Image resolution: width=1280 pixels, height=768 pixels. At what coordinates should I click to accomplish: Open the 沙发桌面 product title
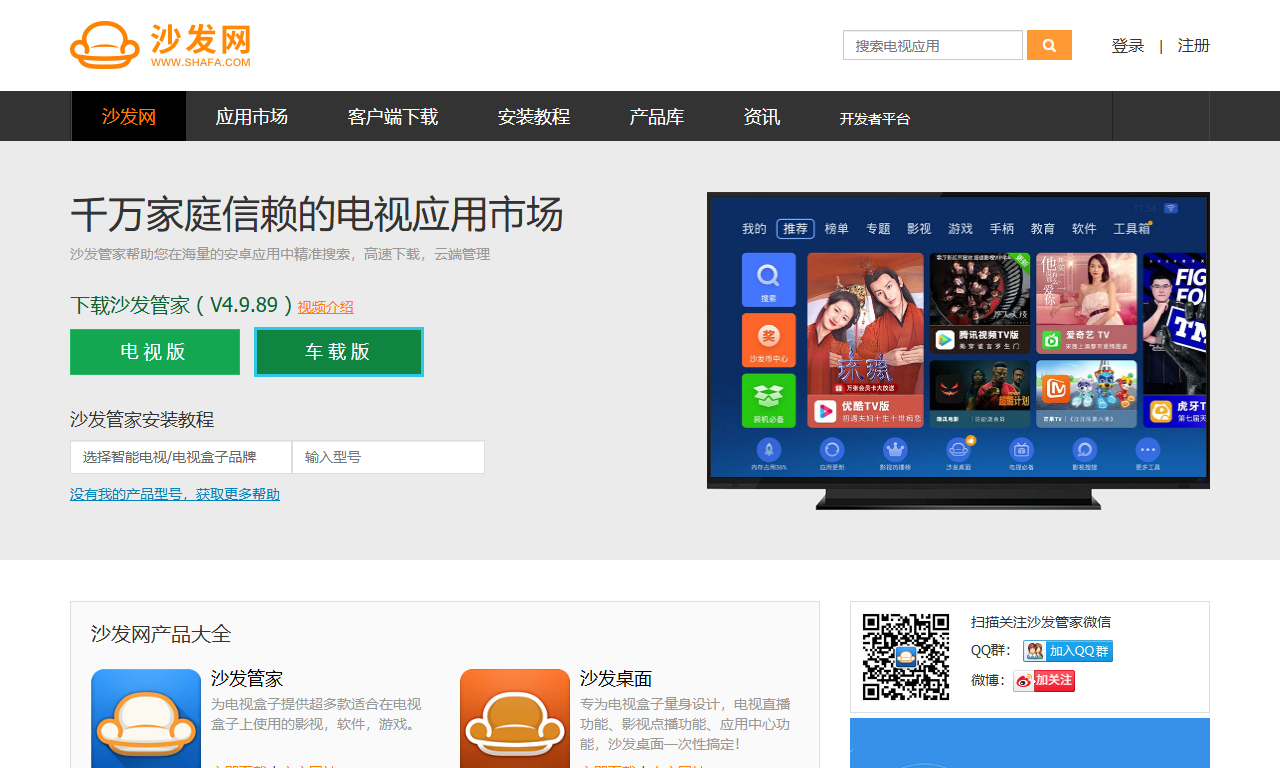[616, 679]
